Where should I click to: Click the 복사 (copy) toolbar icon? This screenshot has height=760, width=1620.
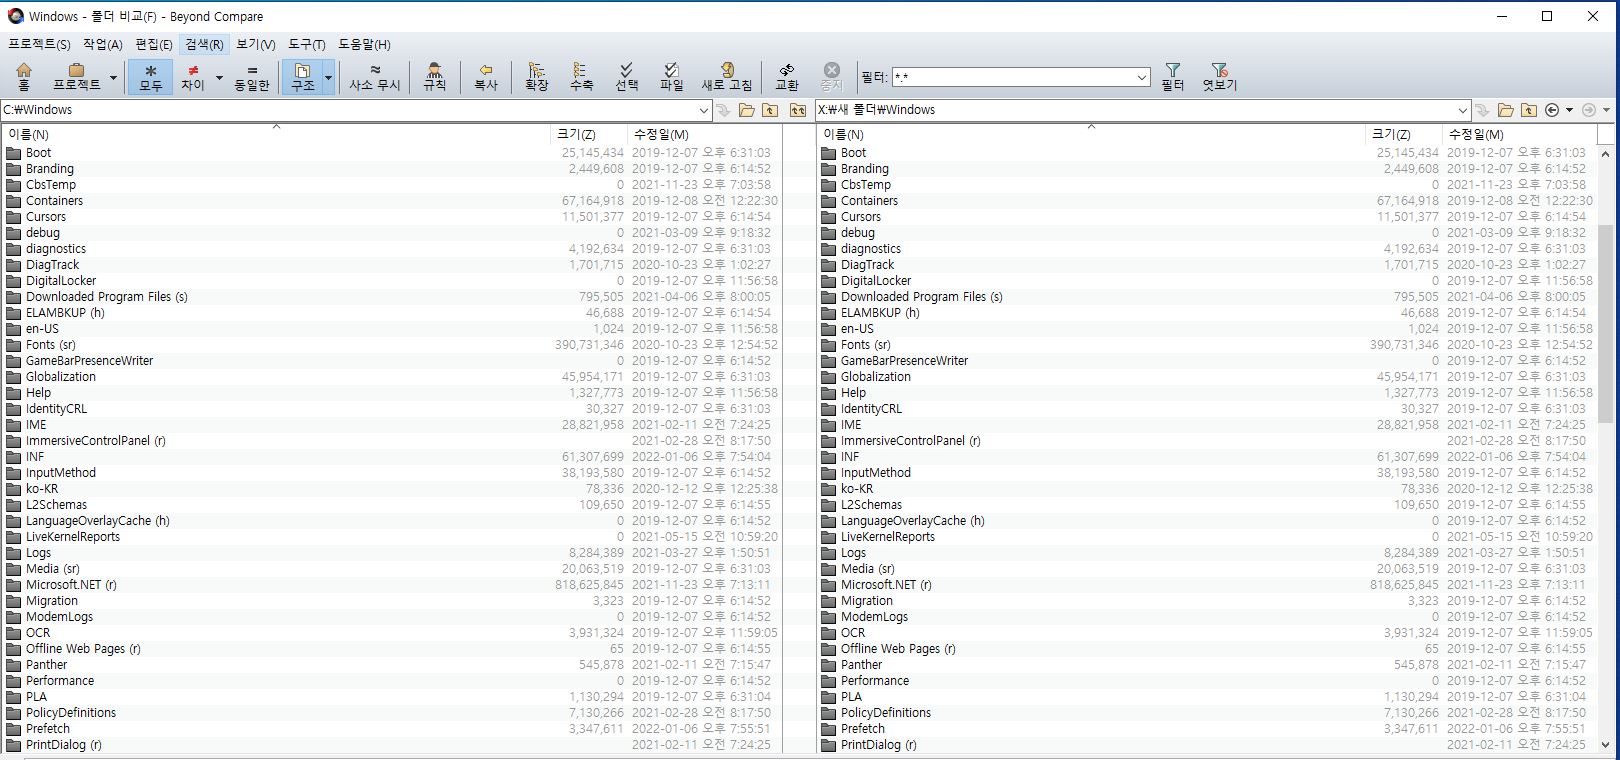486,77
